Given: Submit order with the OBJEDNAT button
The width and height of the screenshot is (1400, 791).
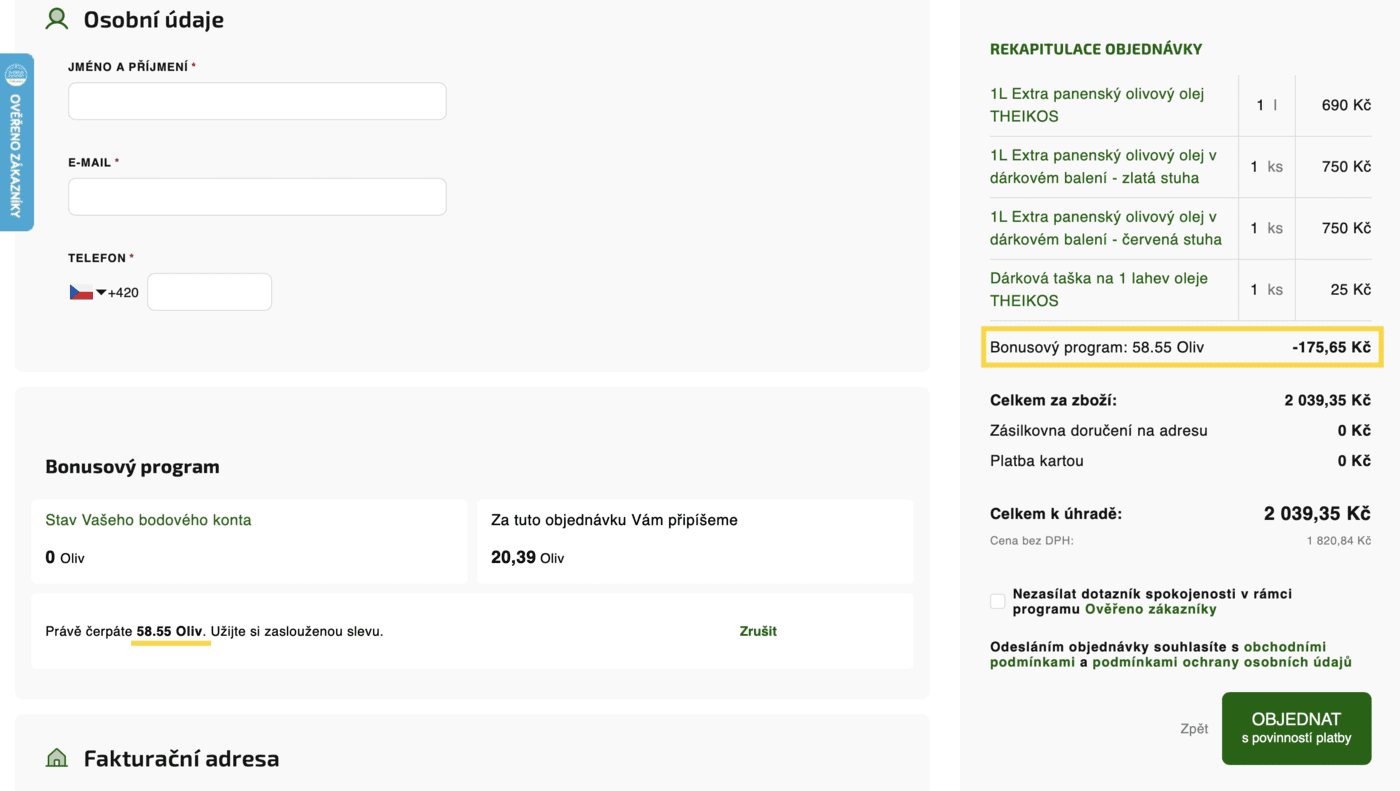Looking at the screenshot, I should click(x=1296, y=728).
